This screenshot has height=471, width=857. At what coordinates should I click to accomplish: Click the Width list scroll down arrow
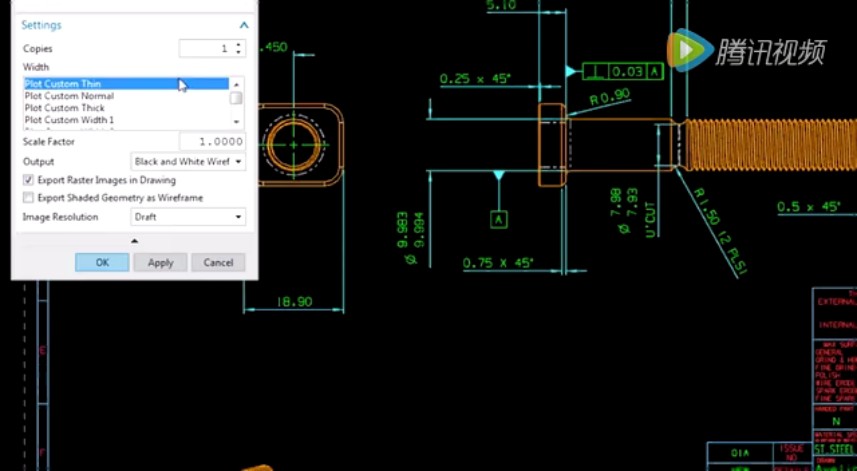(236, 121)
